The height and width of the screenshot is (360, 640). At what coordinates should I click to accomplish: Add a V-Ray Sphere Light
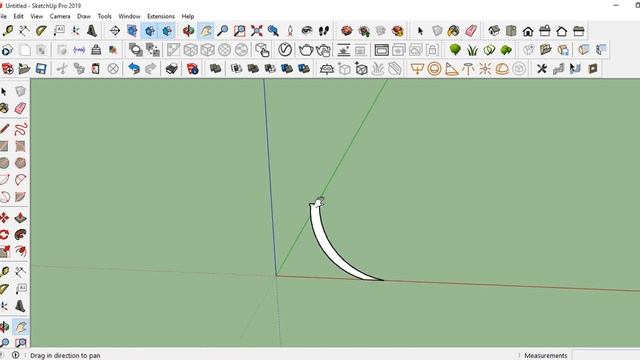[x=434, y=69]
